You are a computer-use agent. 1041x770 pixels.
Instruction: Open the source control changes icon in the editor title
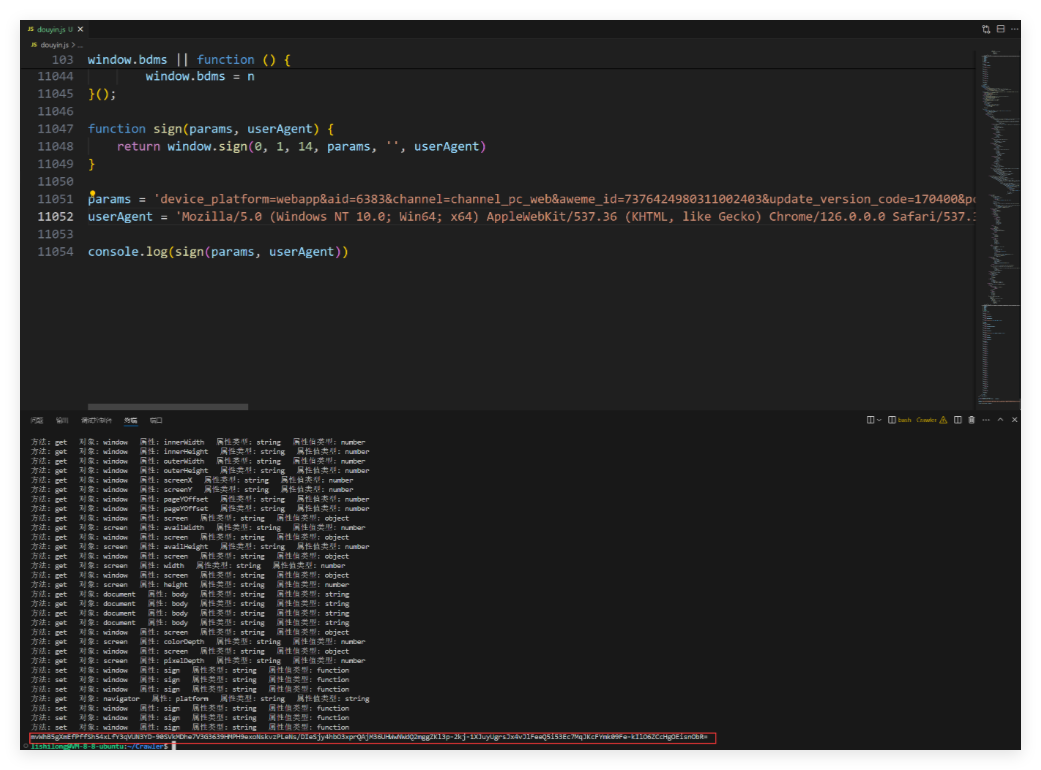(x=986, y=29)
